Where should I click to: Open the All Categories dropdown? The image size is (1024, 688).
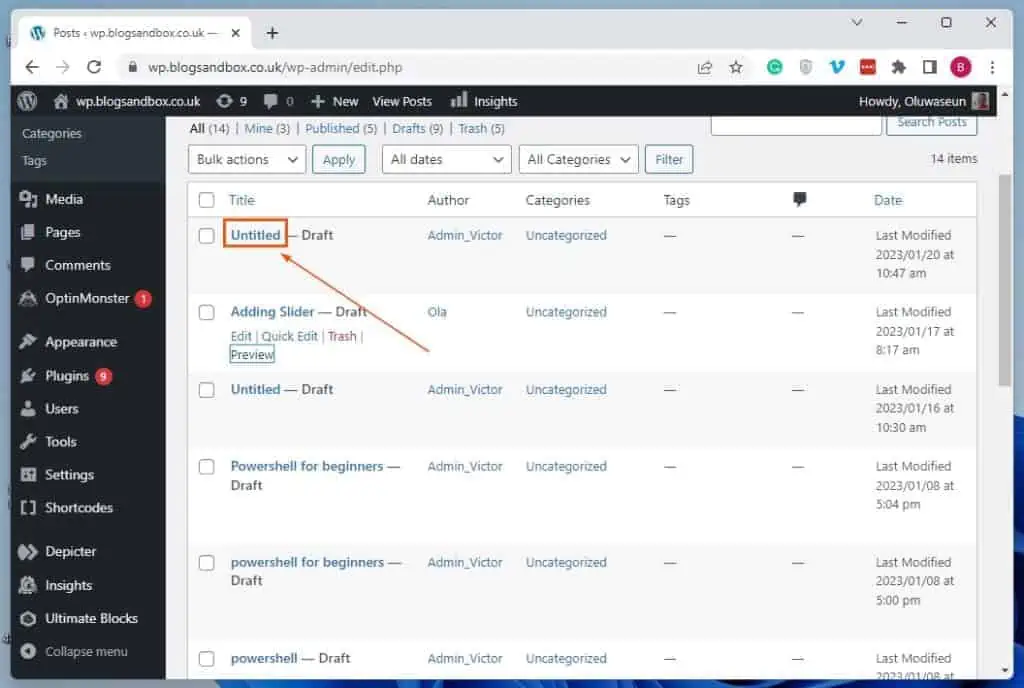578,159
